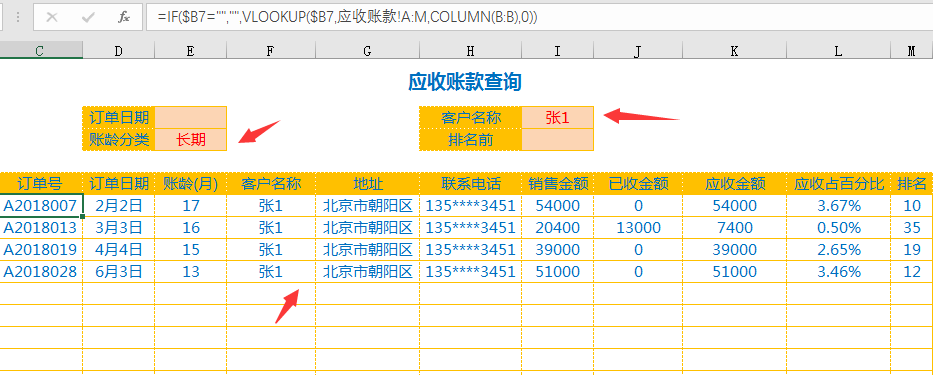Click the name box options dots
The height and width of the screenshot is (375, 933).
click(18, 17)
